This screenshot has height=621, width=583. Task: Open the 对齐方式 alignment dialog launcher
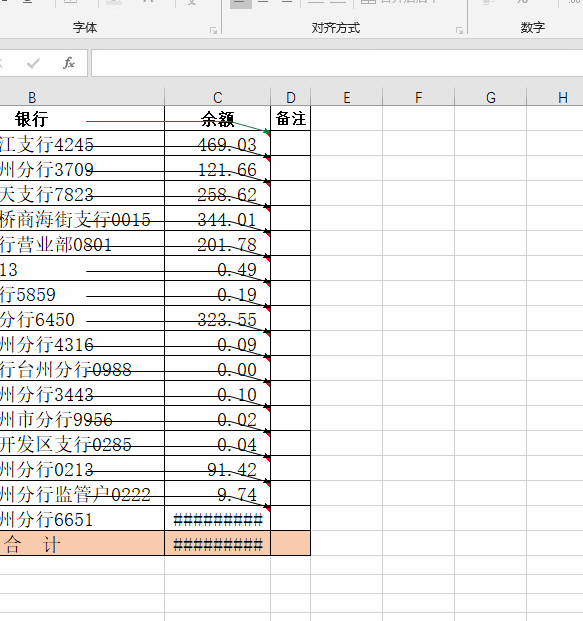(x=459, y=30)
